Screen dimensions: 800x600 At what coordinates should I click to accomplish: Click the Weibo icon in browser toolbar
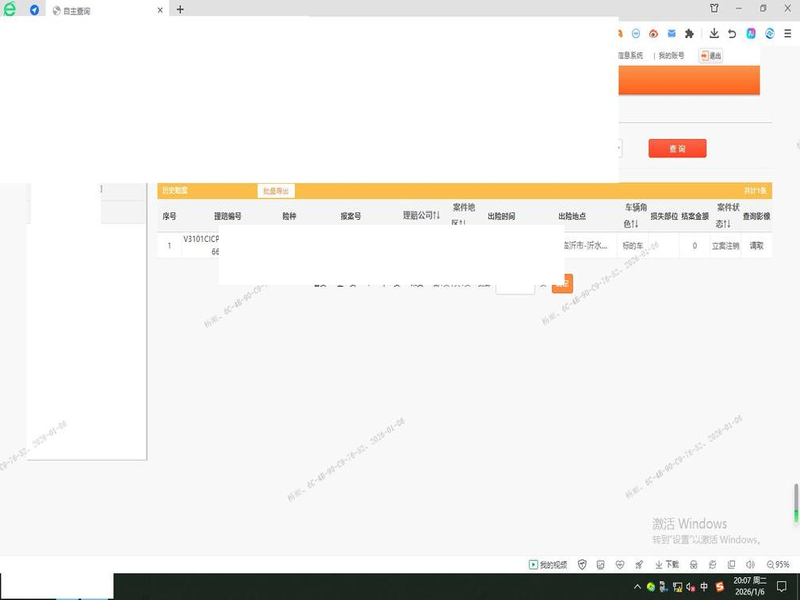click(654, 33)
